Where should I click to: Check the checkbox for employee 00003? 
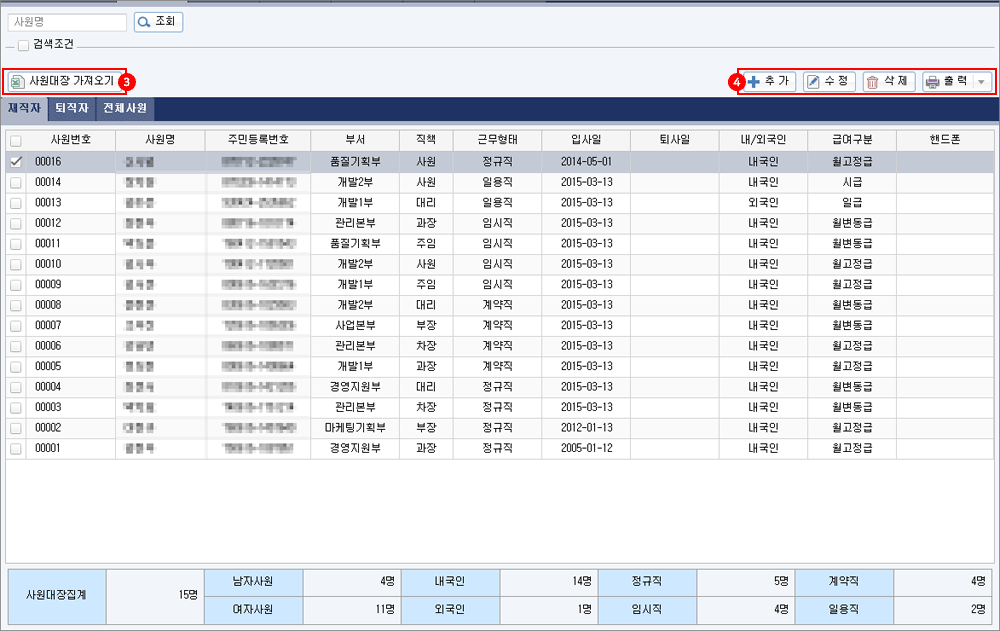(x=16, y=407)
